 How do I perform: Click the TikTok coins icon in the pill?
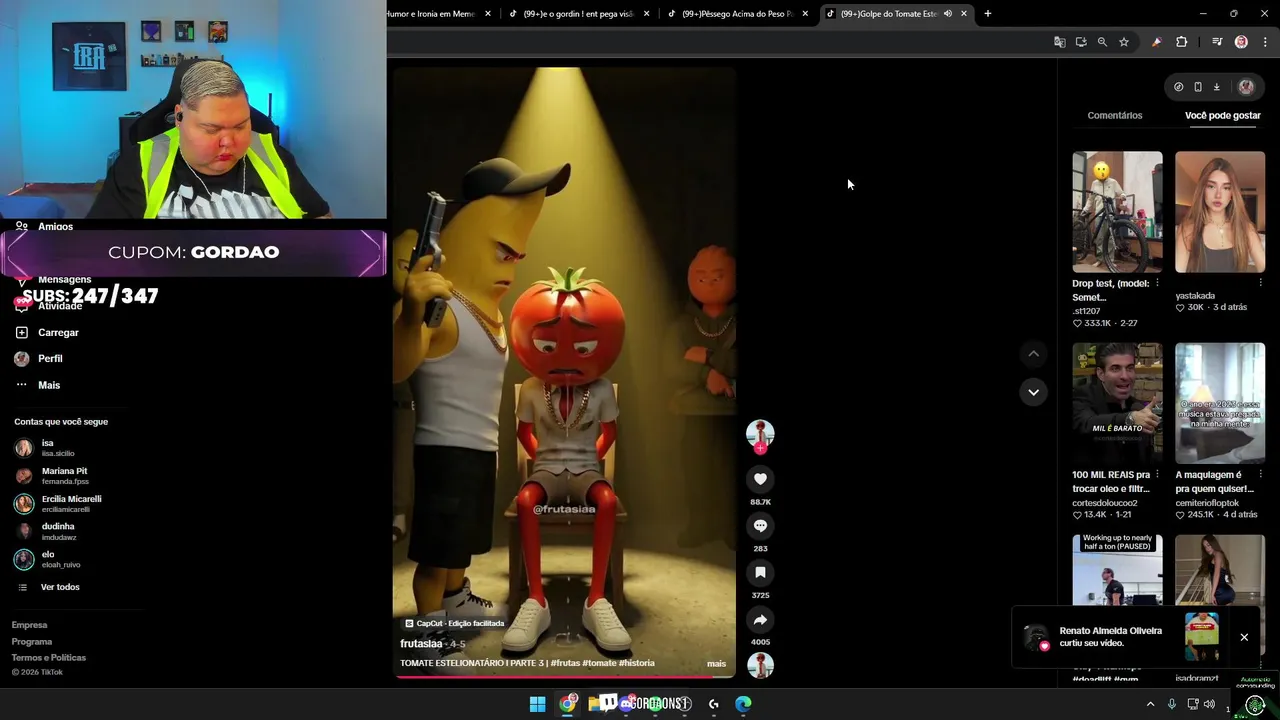point(1178,87)
